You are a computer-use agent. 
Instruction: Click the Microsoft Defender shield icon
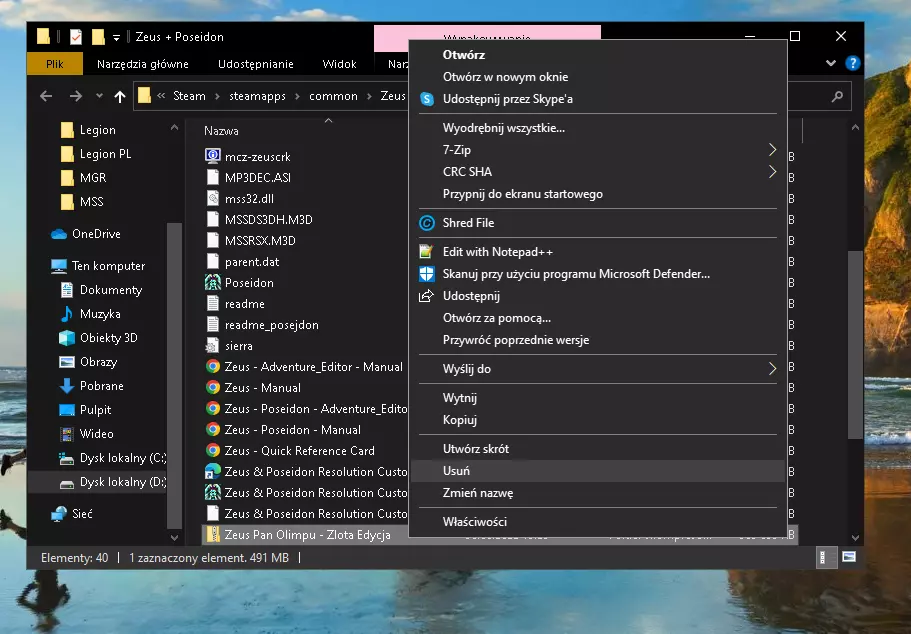(x=427, y=274)
